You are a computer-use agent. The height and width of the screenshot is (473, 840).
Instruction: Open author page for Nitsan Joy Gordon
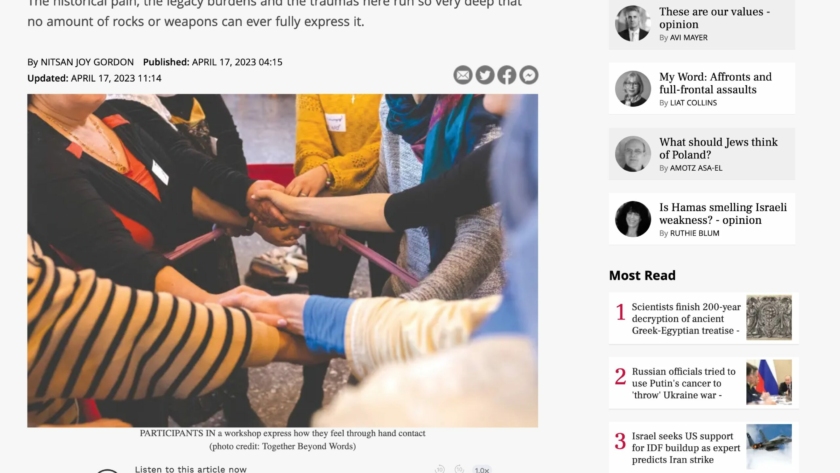[x=87, y=62]
